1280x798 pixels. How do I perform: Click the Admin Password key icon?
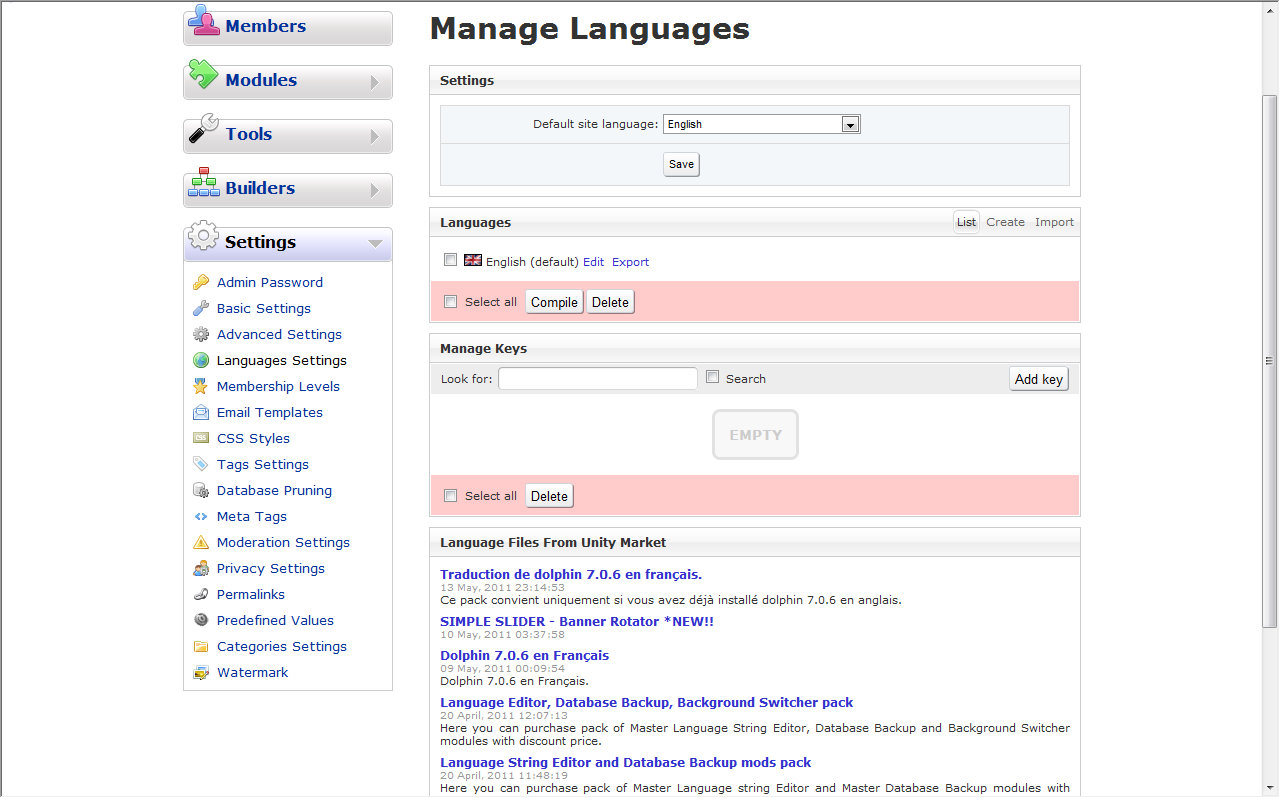click(x=201, y=283)
